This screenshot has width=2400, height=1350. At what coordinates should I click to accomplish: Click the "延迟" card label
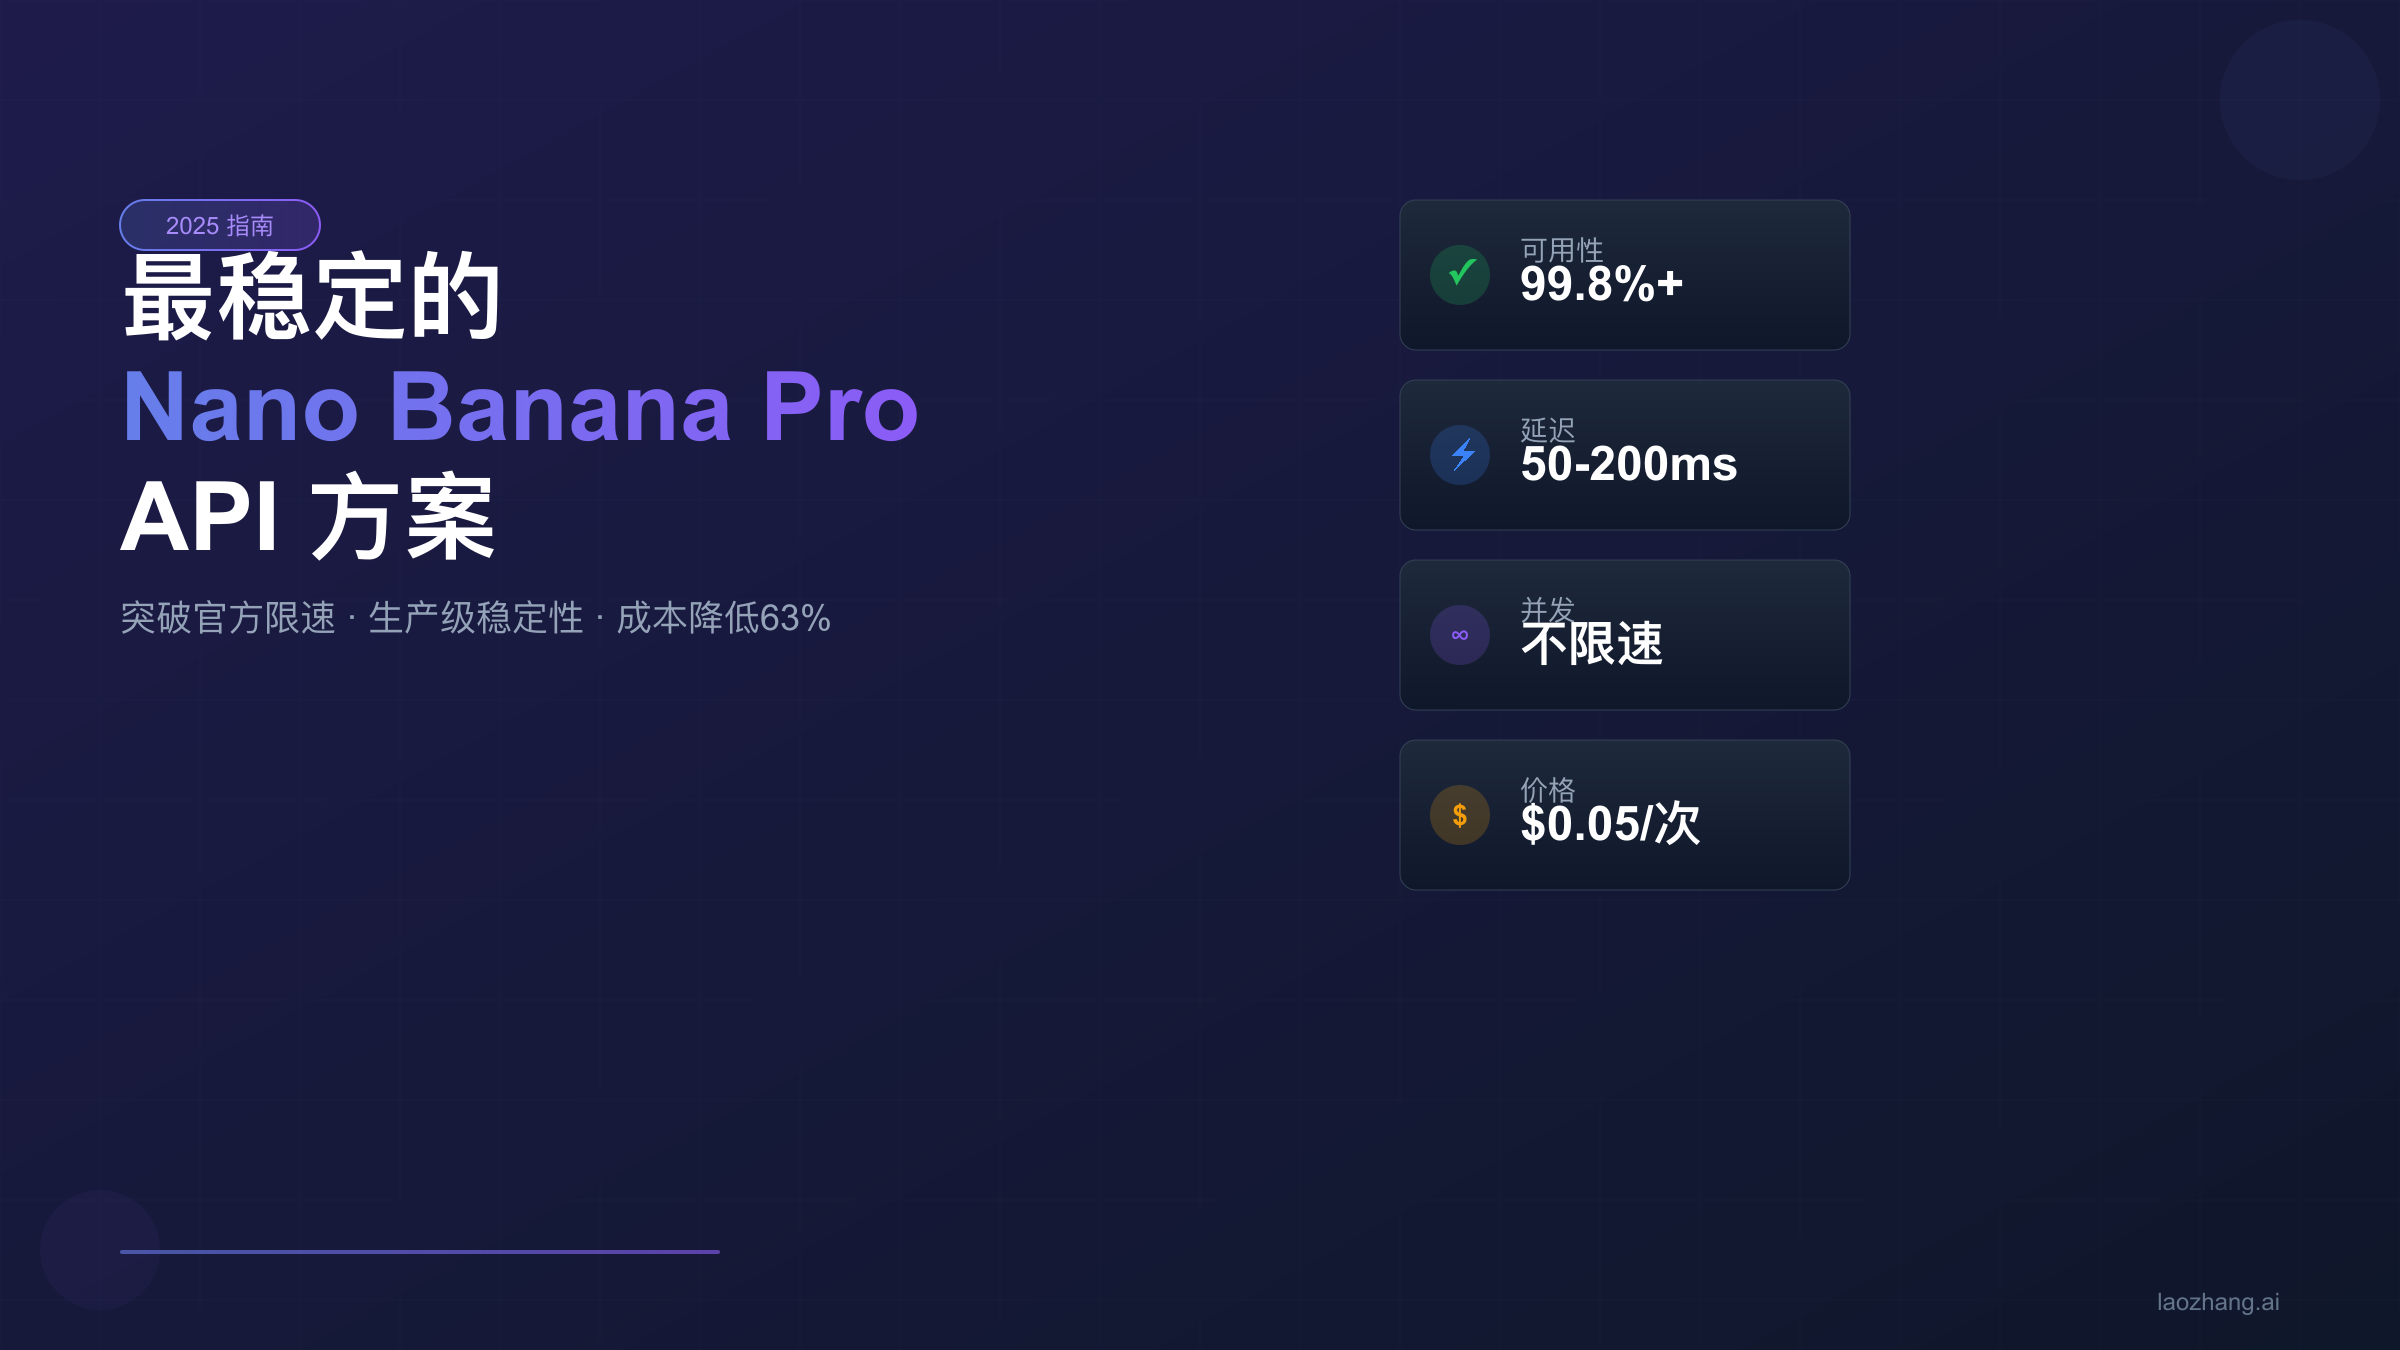coord(1548,427)
